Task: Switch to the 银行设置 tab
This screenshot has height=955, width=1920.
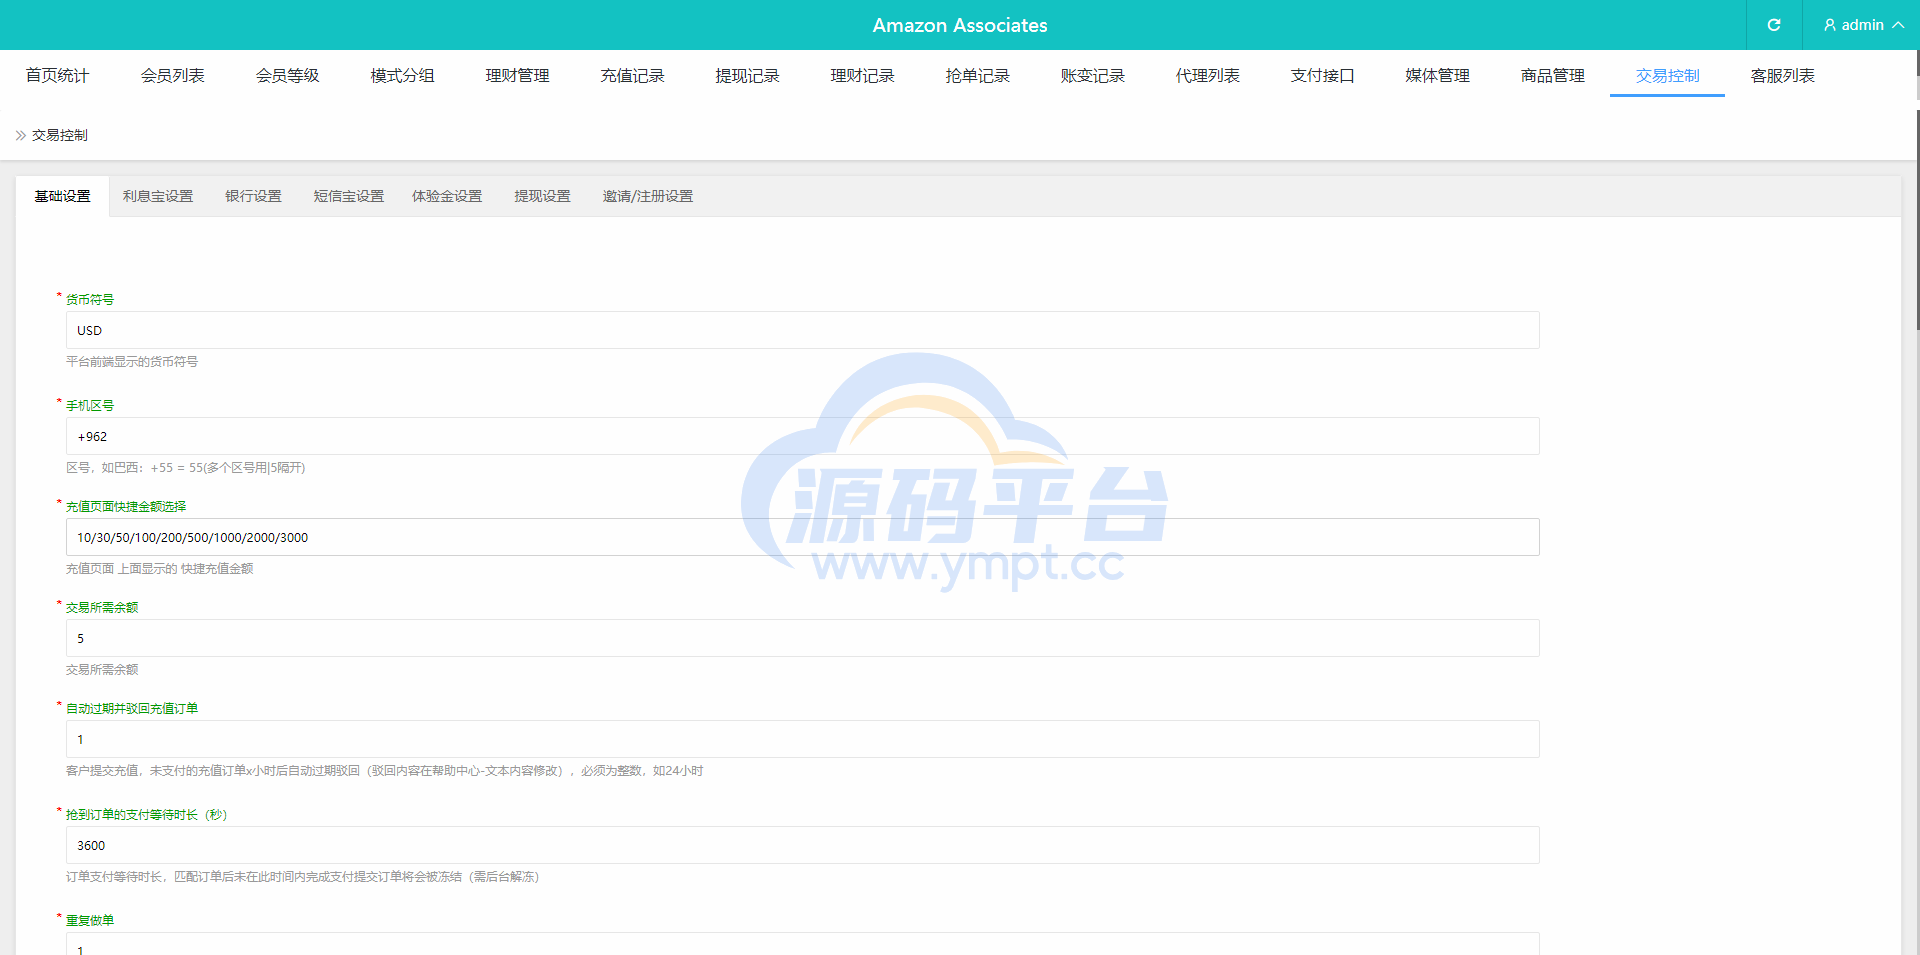Action: (253, 196)
